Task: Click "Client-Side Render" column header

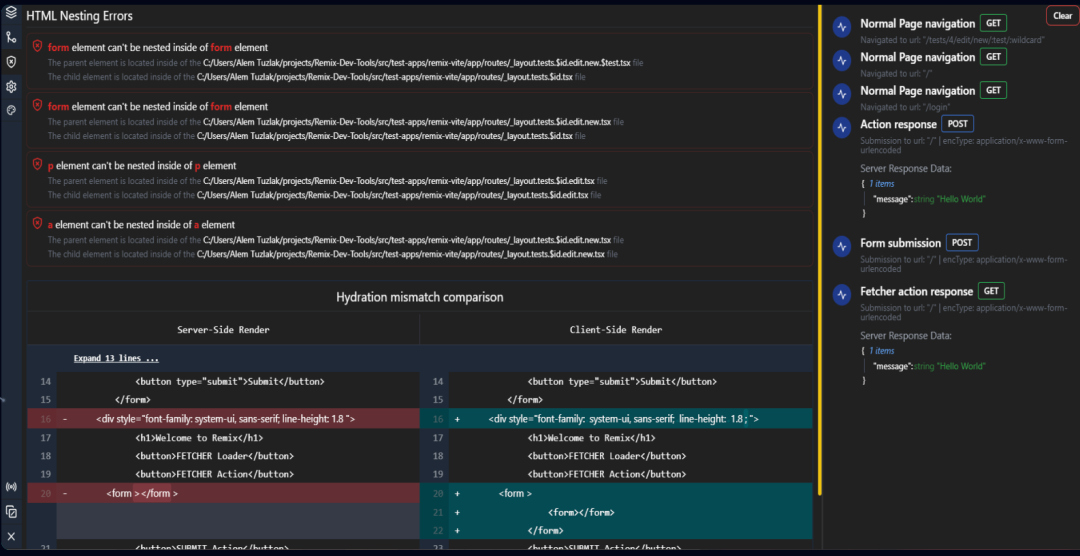Action: (x=616, y=330)
